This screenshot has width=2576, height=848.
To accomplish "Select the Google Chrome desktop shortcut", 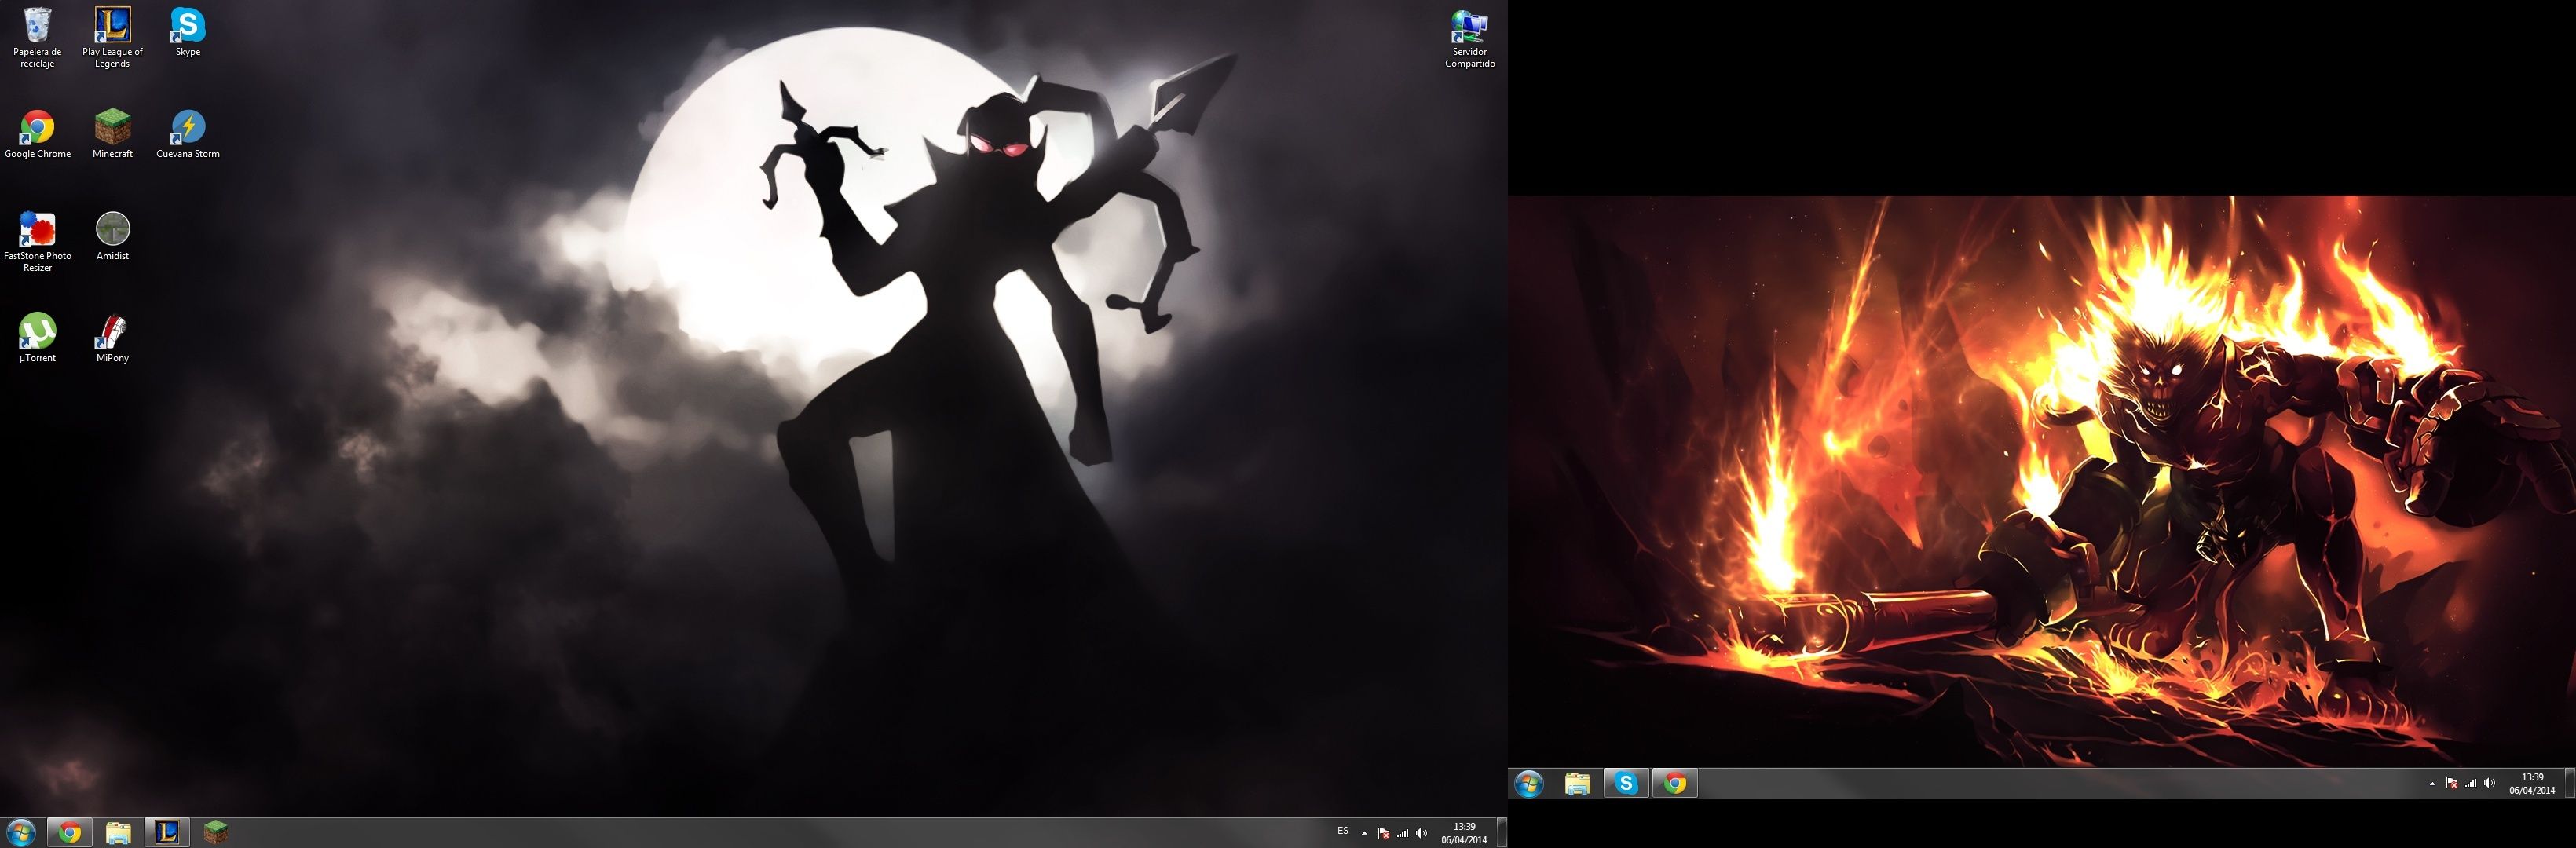I will point(38,134).
